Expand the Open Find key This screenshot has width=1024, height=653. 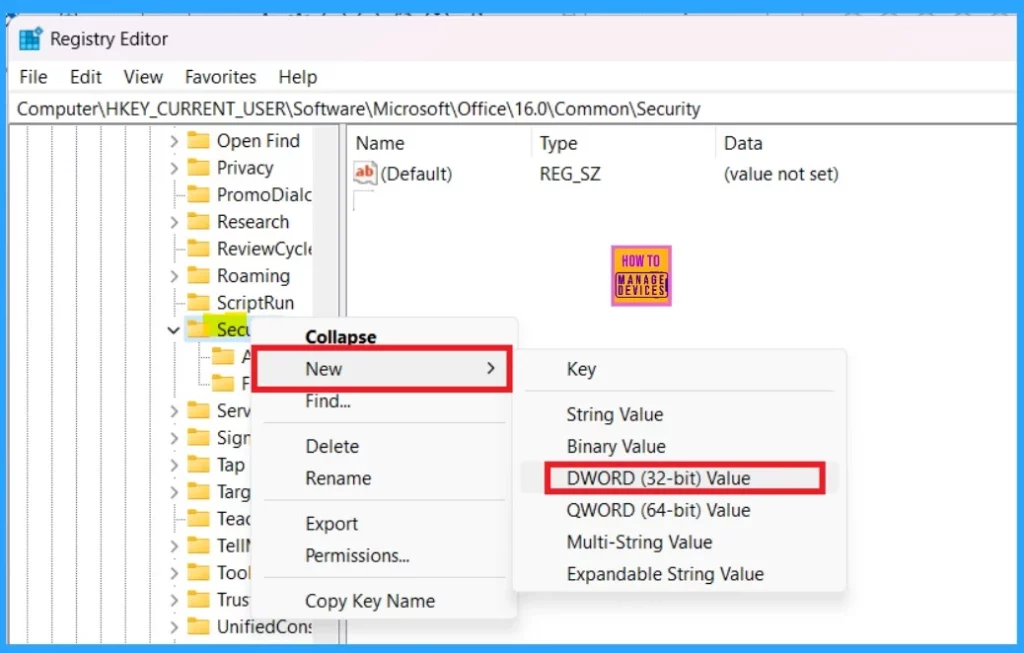click(174, 141)
